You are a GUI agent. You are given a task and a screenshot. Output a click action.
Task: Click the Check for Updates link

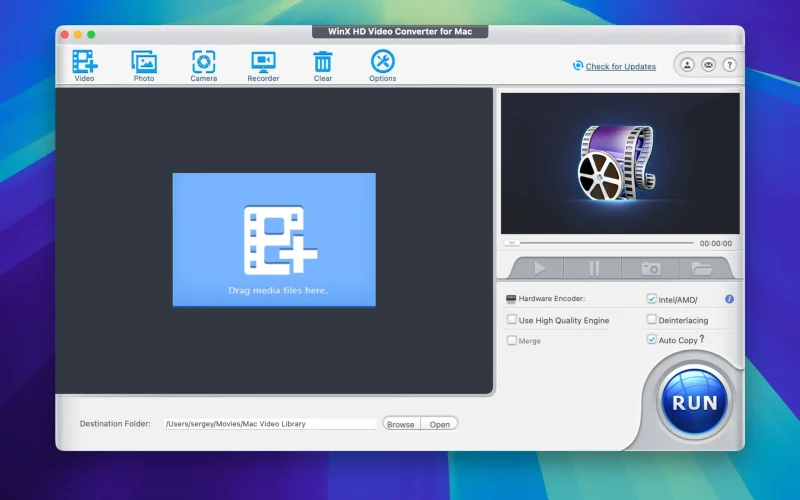(x=620, y=66)
